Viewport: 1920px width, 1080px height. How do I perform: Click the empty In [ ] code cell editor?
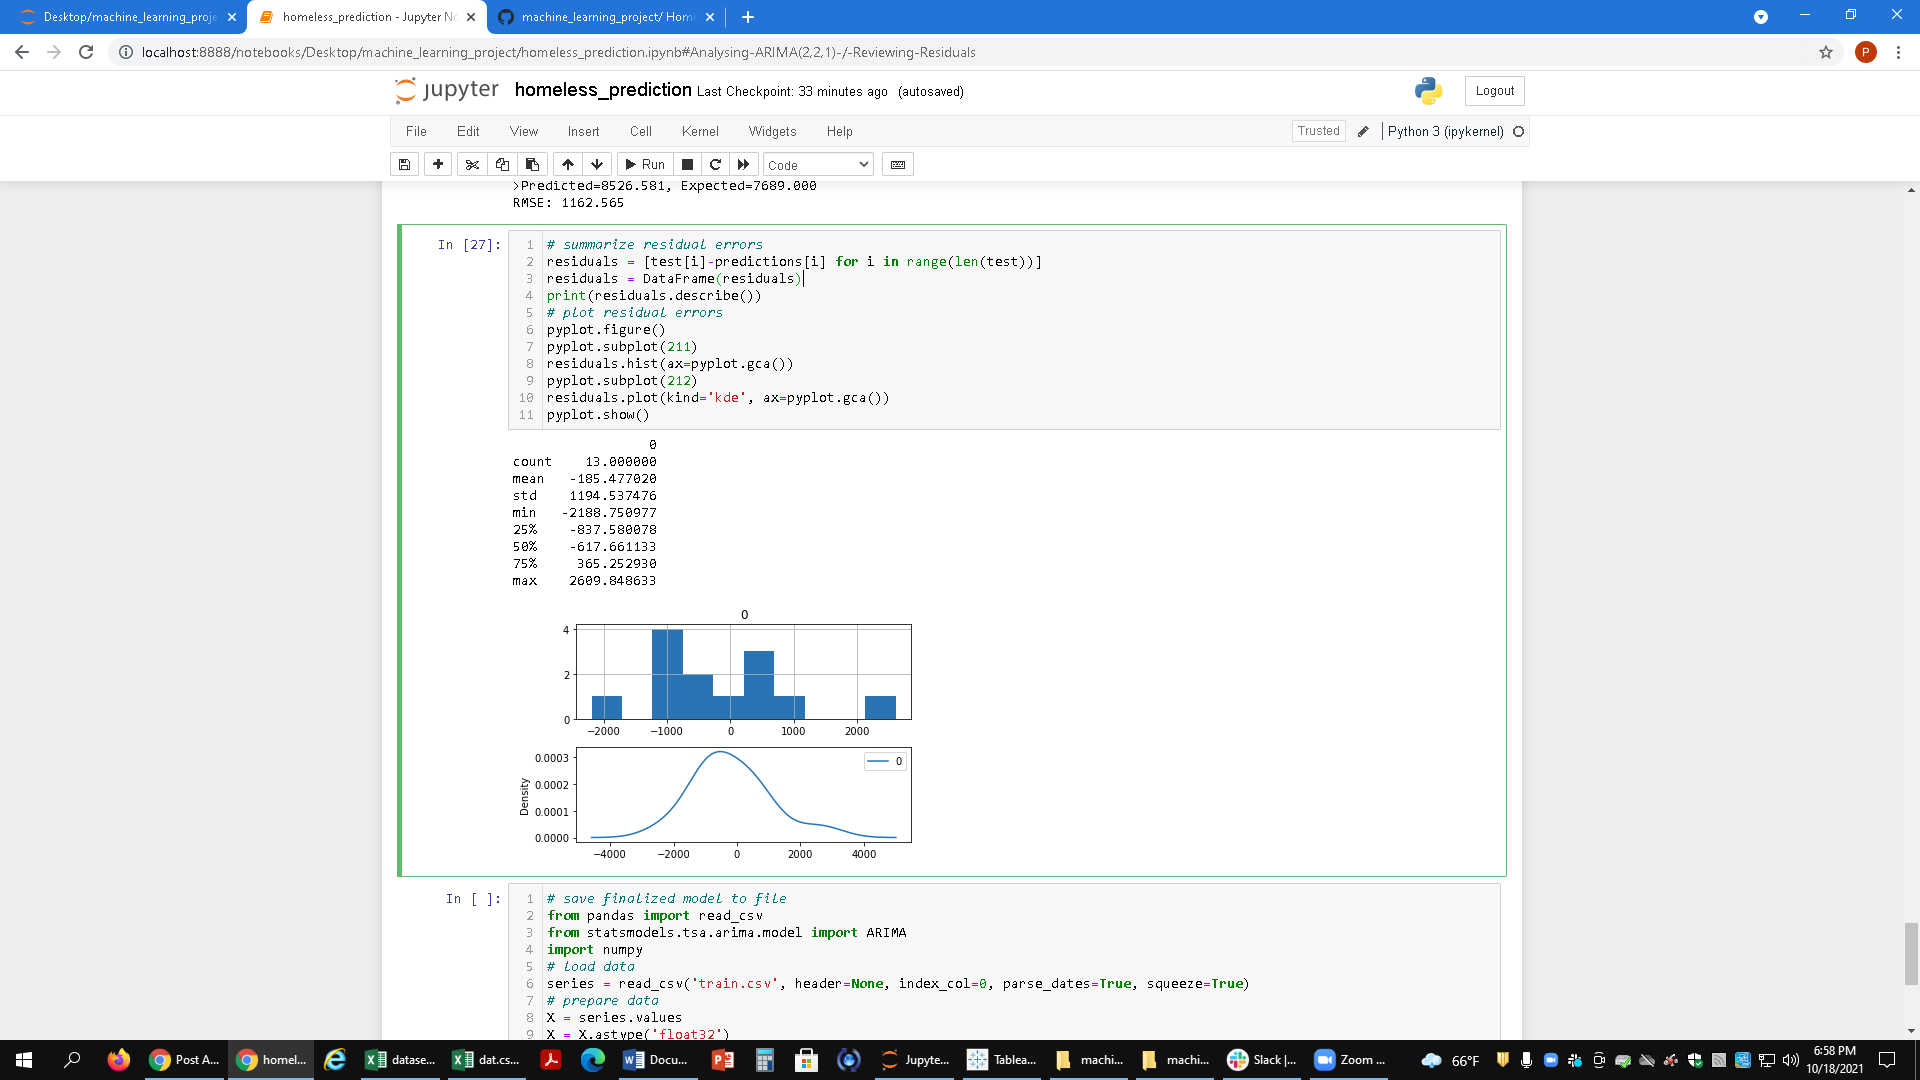1004,962
